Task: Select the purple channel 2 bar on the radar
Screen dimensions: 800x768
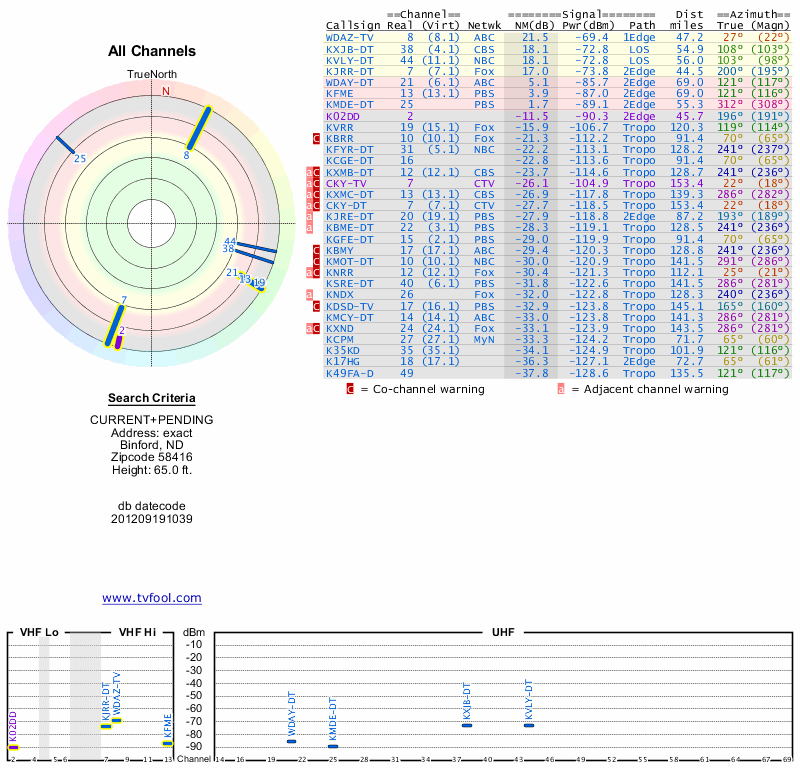Action: tap(119, 341)
